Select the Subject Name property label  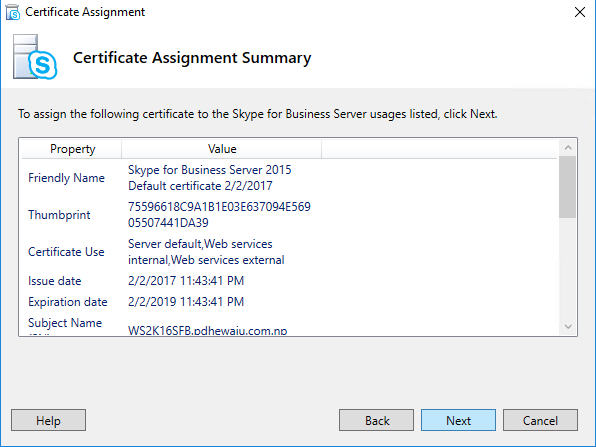click(65, 323)
